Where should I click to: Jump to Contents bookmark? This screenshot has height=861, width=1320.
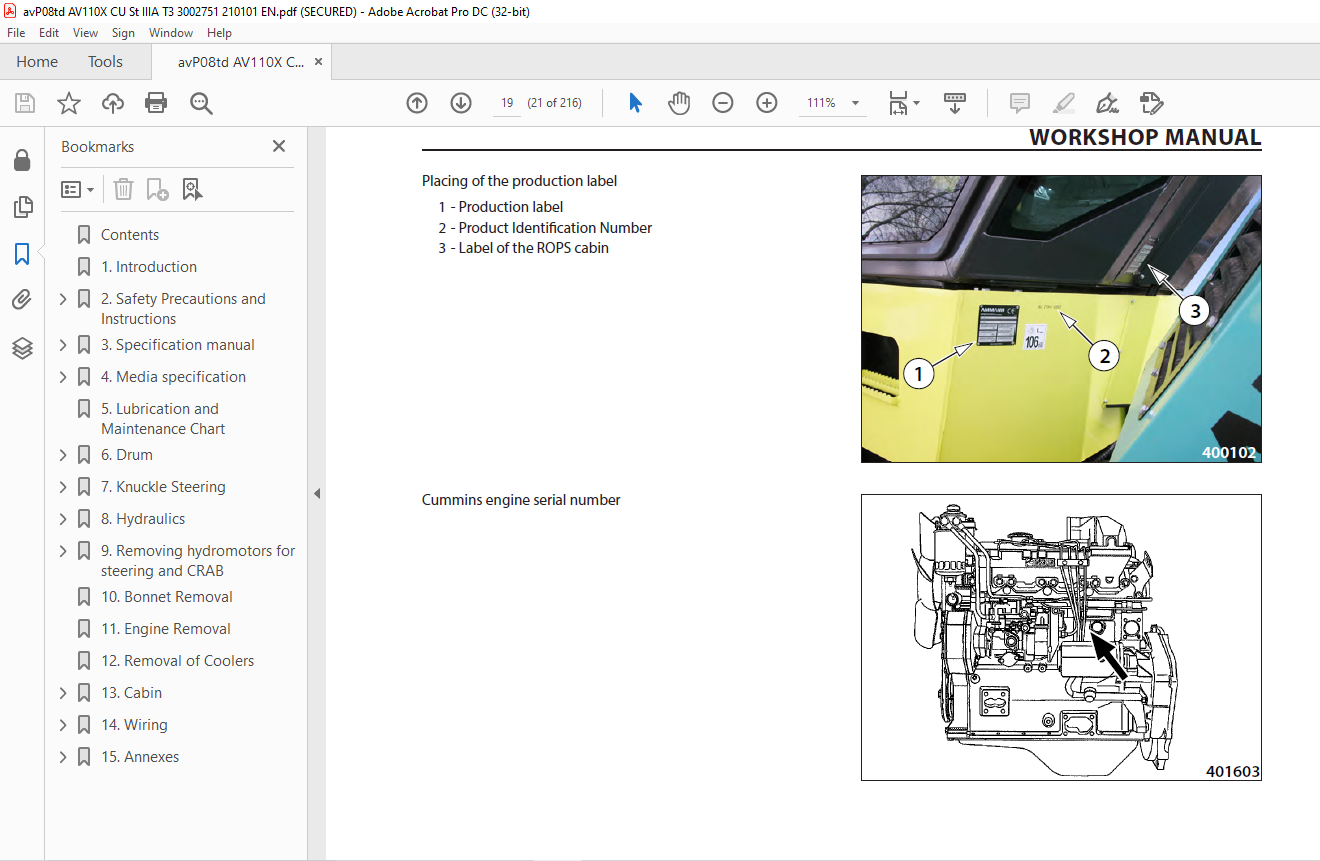click(x=130, y=235)
